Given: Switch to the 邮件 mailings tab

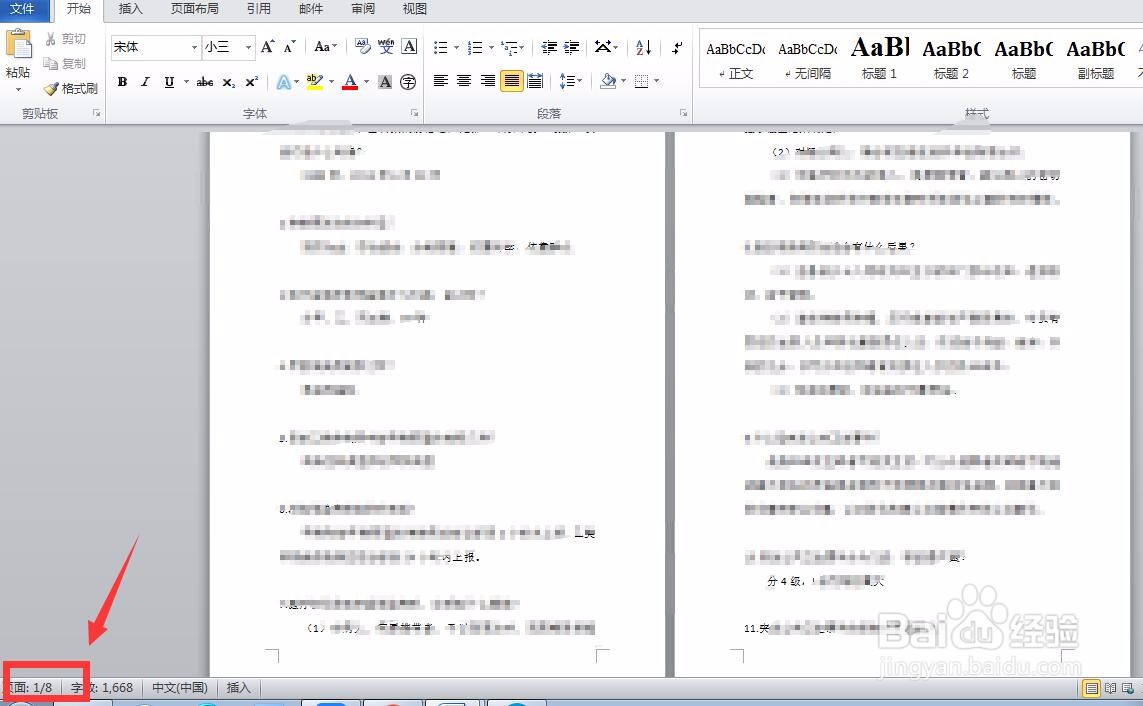Looking at the screenshot, I should pos(311,9).
